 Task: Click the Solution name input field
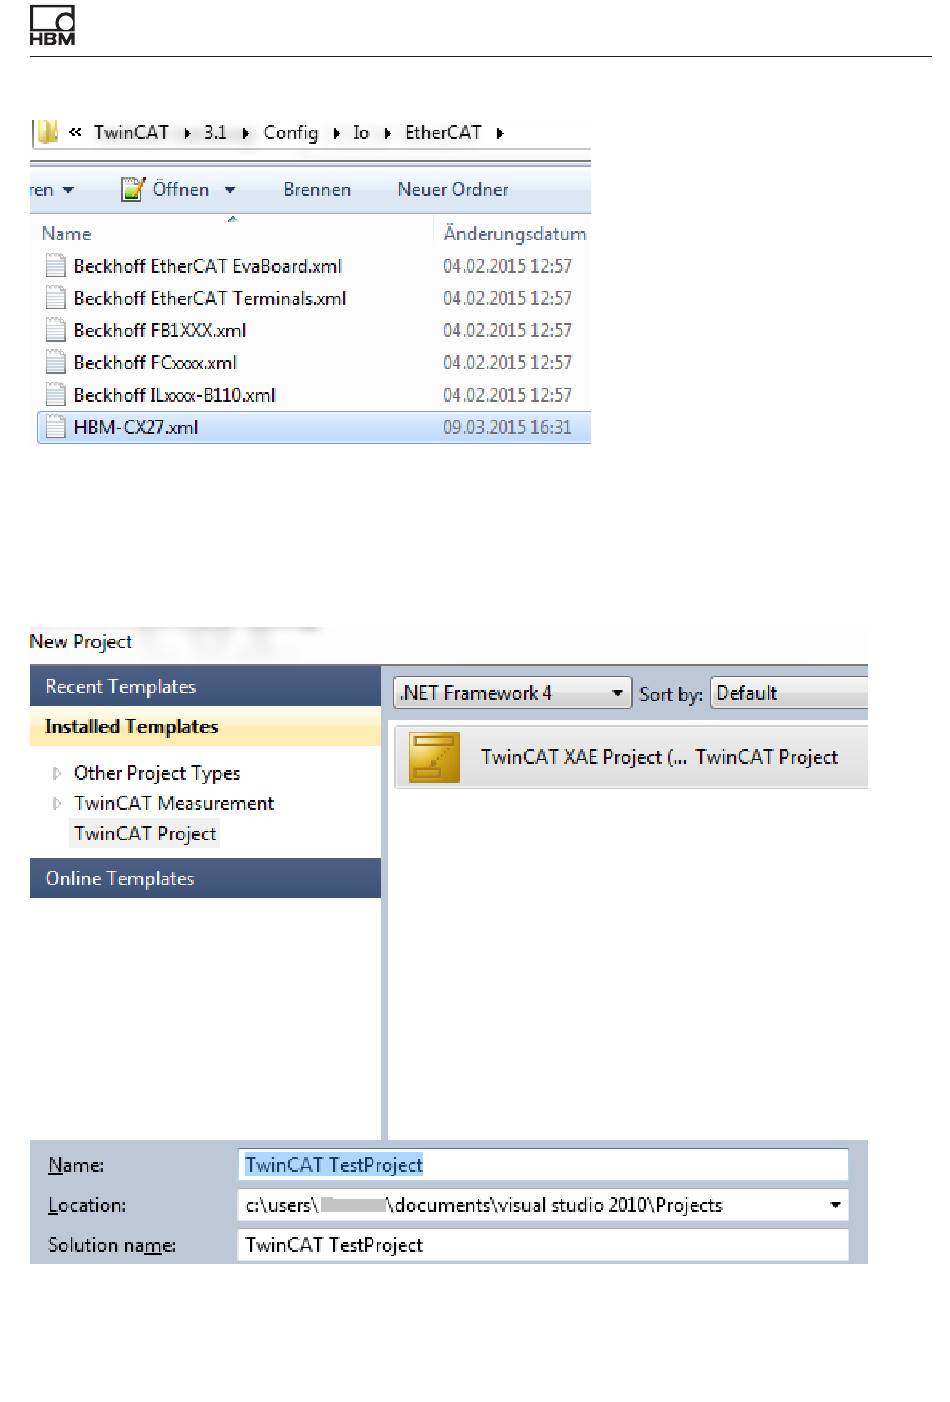[x=542, y=1245]
